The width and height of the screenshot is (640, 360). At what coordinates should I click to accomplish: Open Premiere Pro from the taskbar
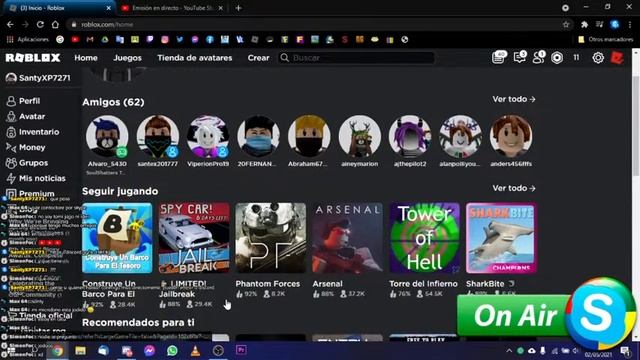click(241, 350)
